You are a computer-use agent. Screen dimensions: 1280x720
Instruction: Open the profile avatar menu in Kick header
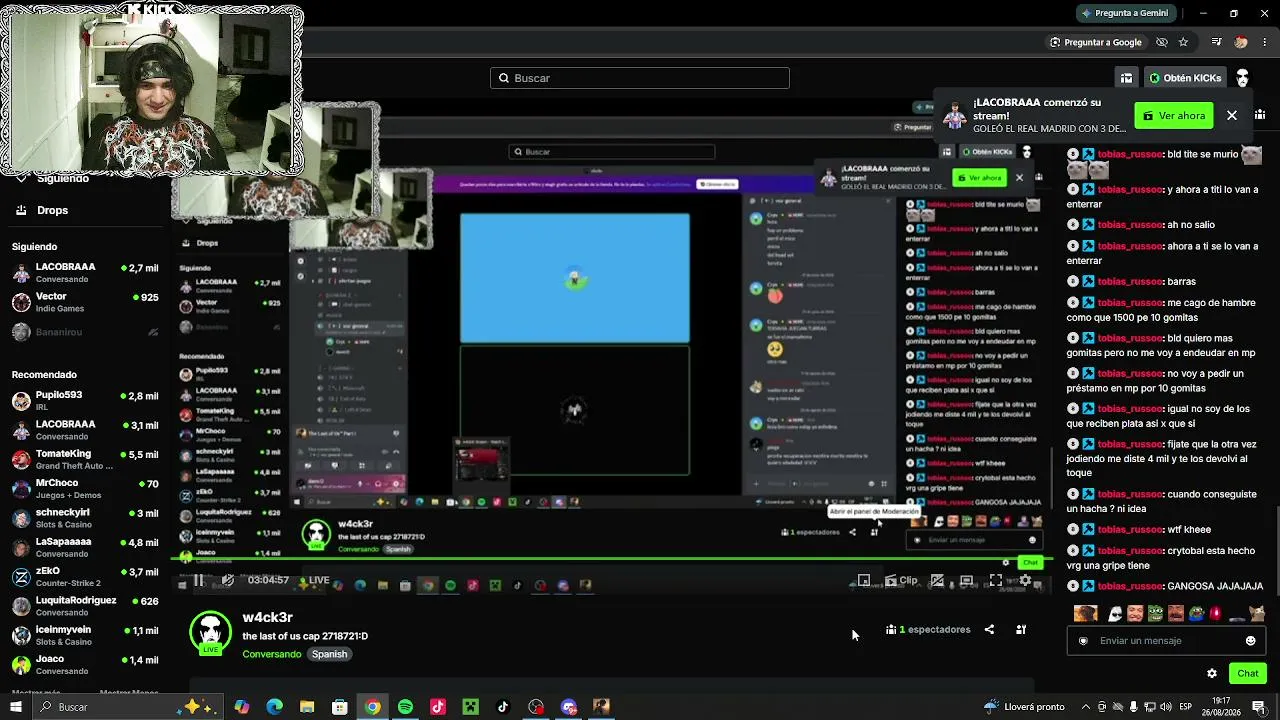(x=1242, y=78)
